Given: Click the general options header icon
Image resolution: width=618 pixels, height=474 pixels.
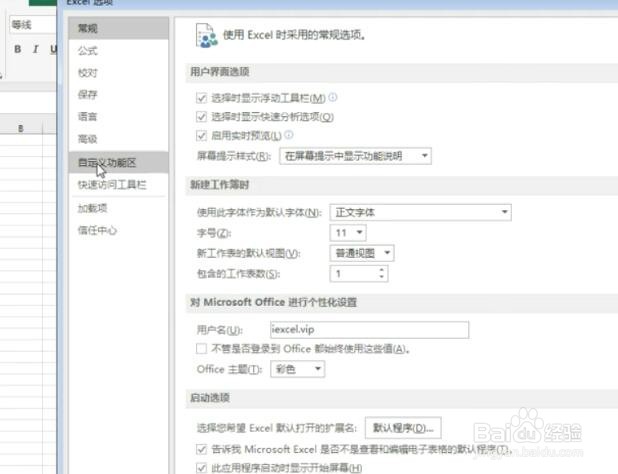Looking at the screenshot, I should 207,35.
